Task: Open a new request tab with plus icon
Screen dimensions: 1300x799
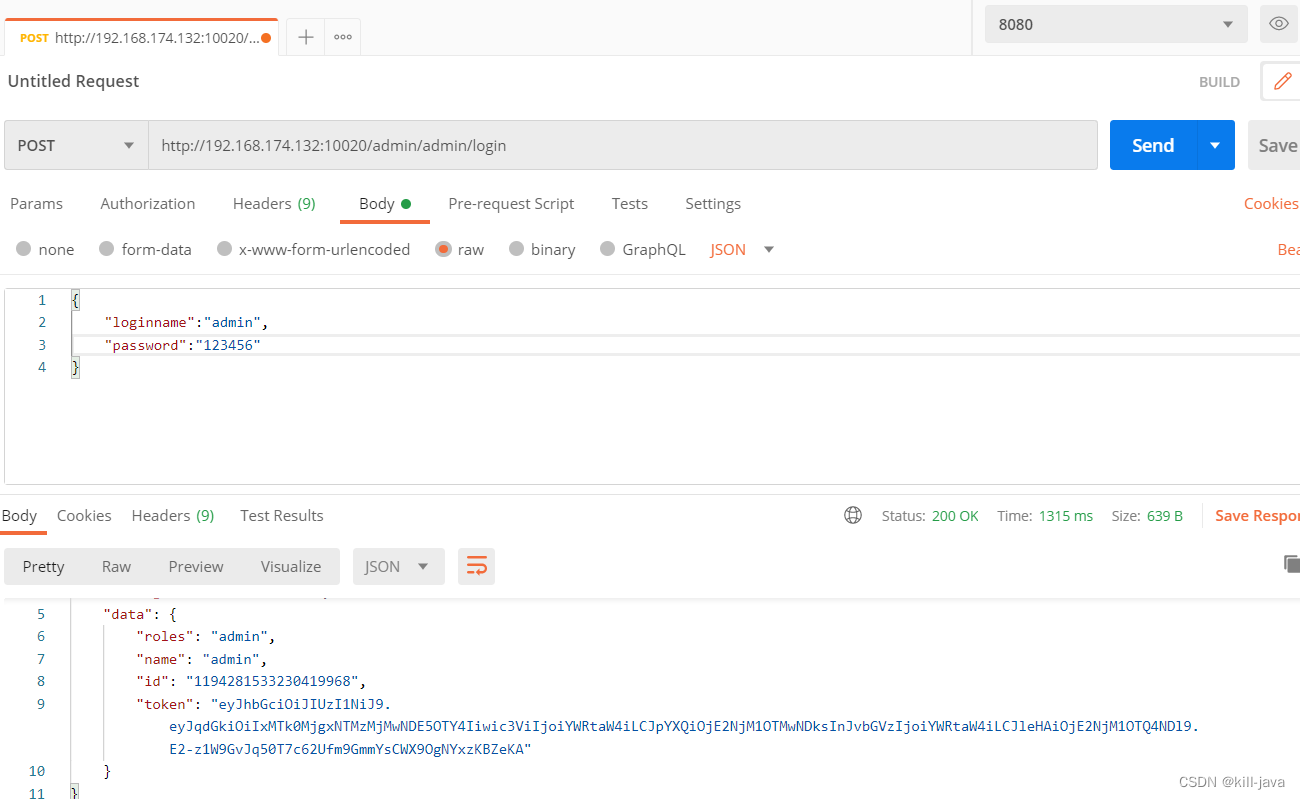Action: pos(306,37)
